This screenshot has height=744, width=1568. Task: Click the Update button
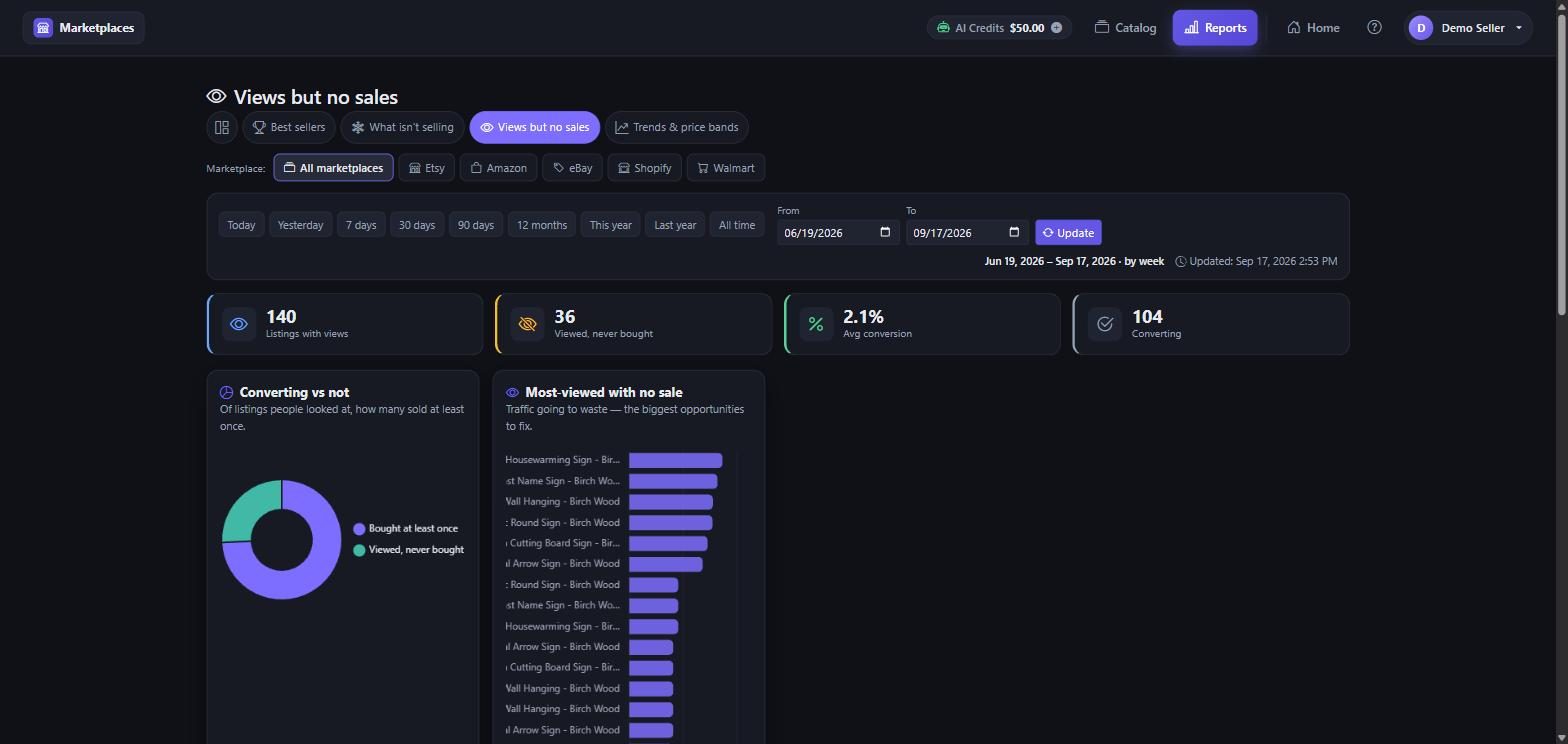[x=1068, y=233]
